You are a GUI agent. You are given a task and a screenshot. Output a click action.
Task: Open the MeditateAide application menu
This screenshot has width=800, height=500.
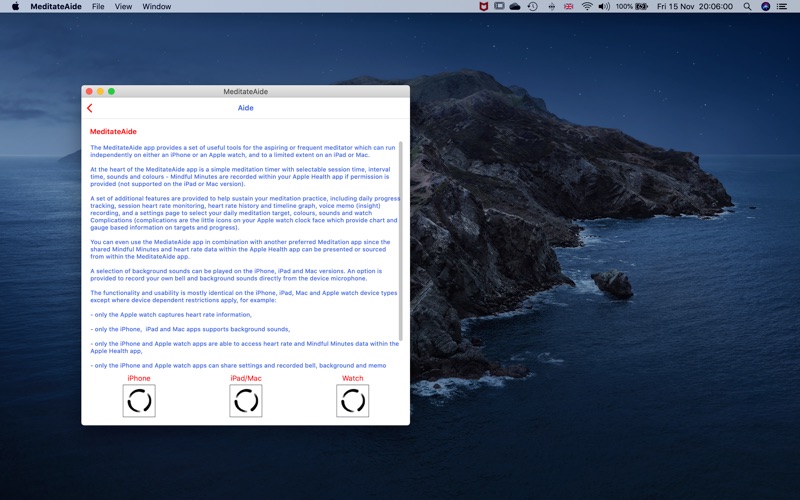[56, 7]
